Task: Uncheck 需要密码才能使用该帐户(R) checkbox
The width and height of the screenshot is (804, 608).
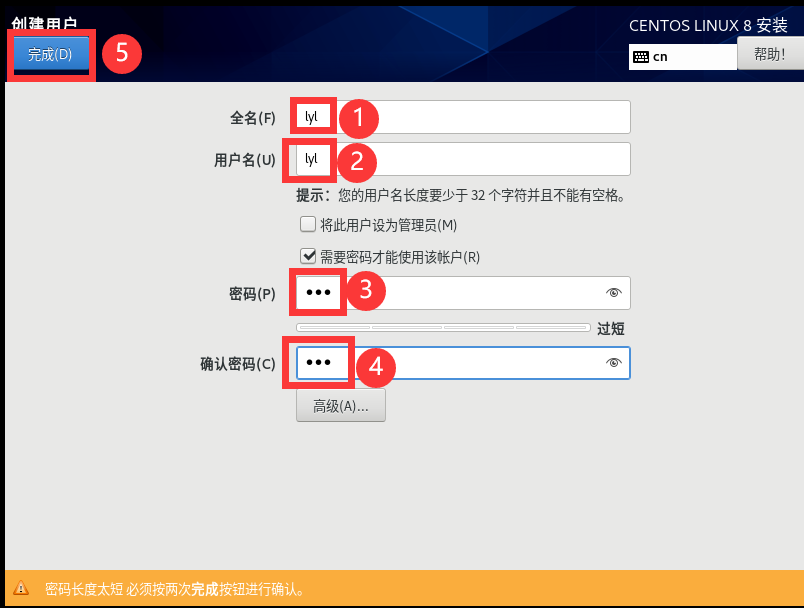Action: (x=308, y=256)
